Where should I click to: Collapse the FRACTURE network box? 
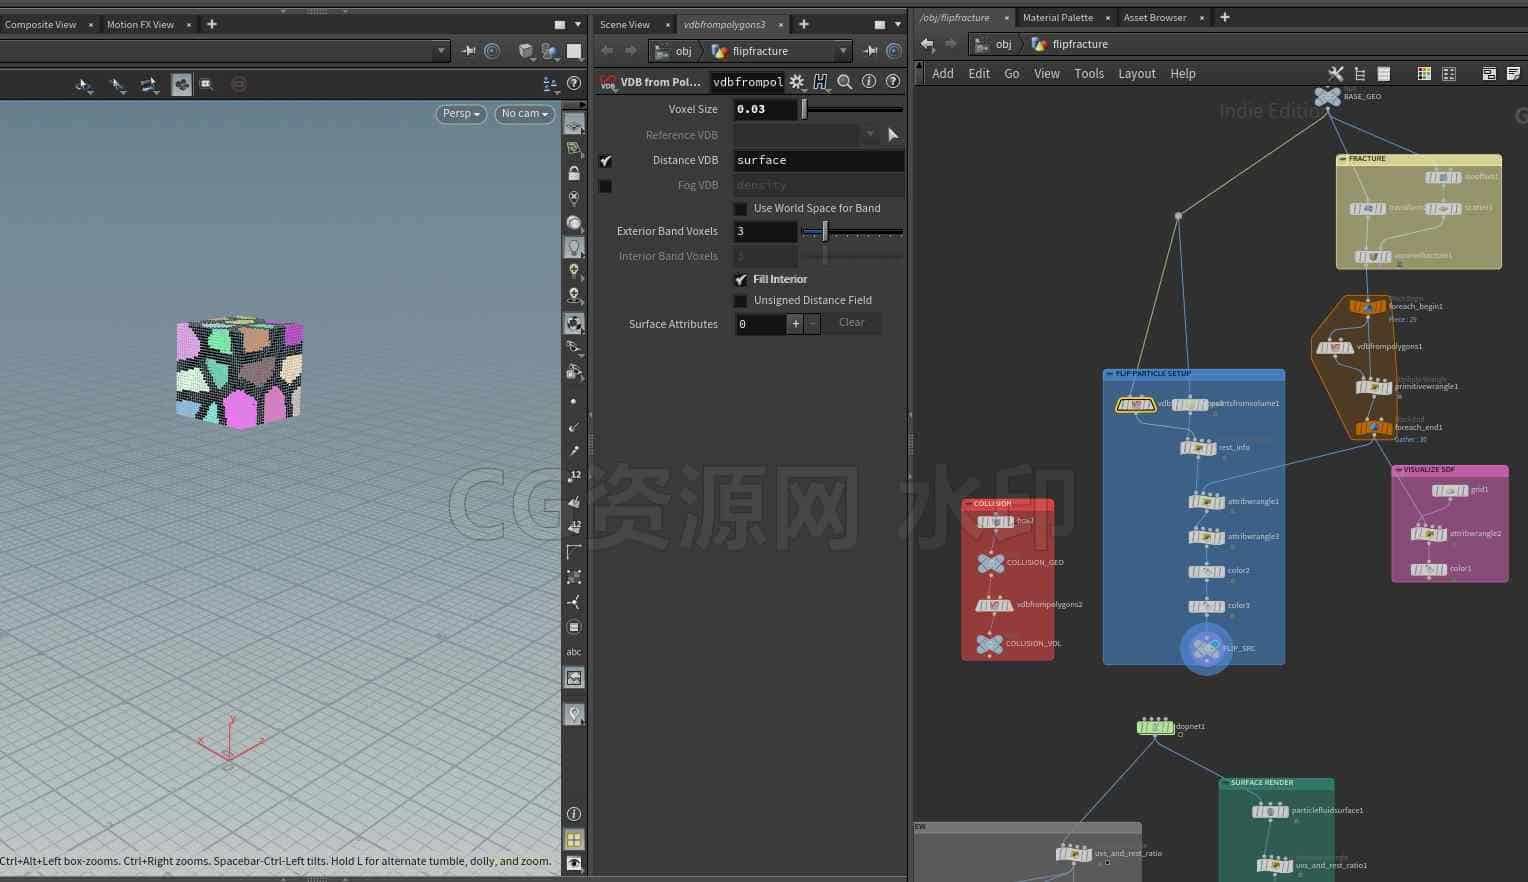[x=1343, y=159]
